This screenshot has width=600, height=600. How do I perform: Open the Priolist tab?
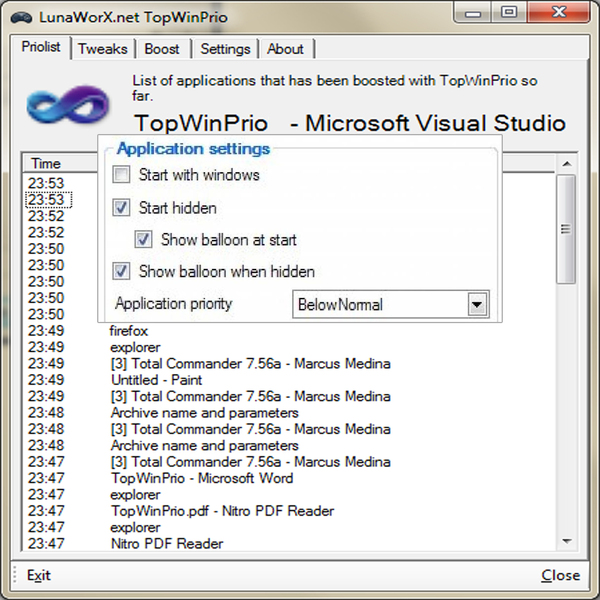pyautogui.click(x=41, y=47)
